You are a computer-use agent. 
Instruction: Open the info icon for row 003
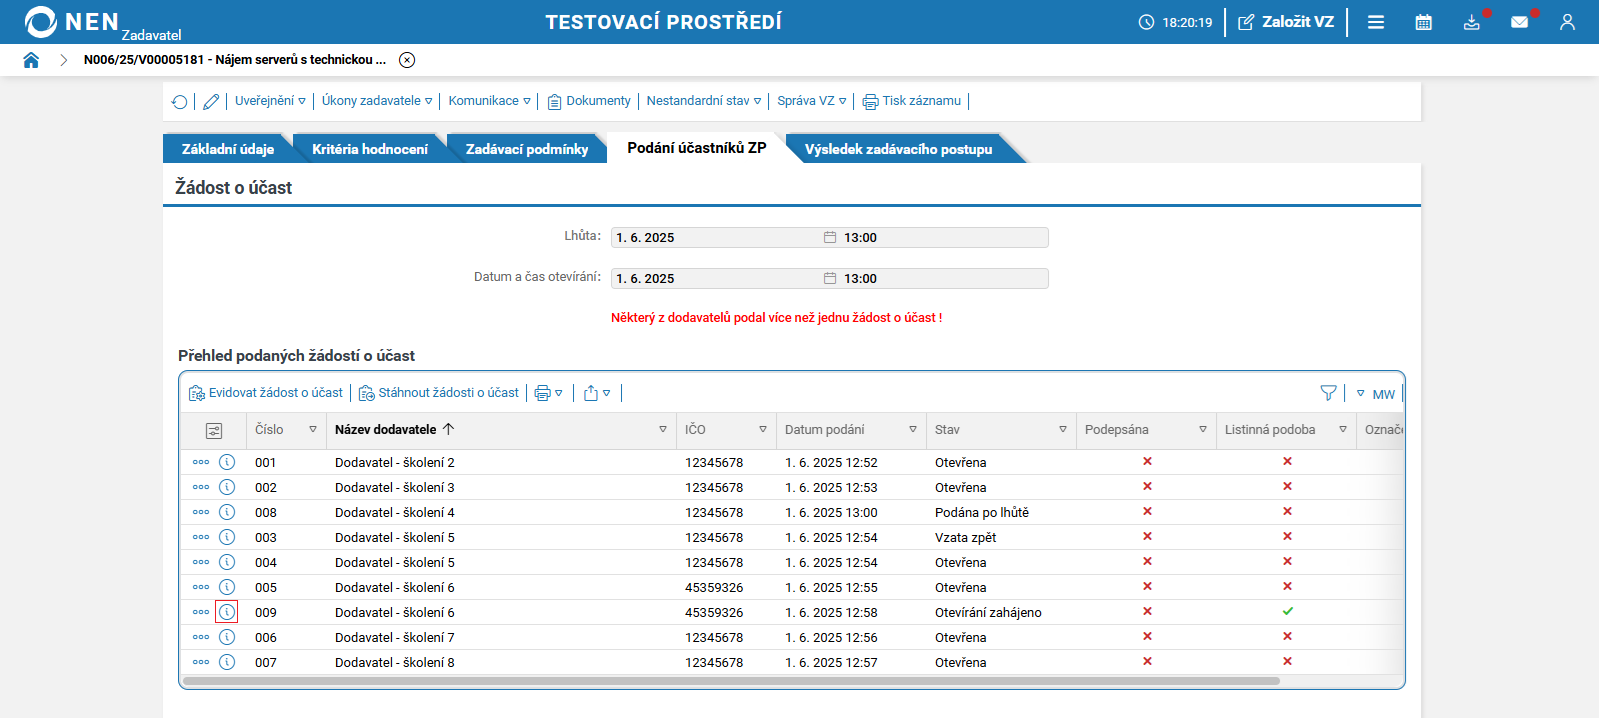click(227, 537)
